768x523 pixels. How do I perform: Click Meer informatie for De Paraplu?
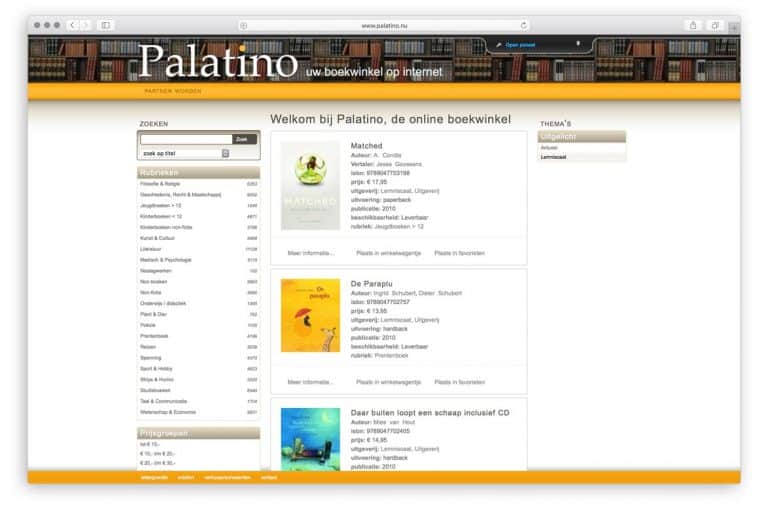311,382
